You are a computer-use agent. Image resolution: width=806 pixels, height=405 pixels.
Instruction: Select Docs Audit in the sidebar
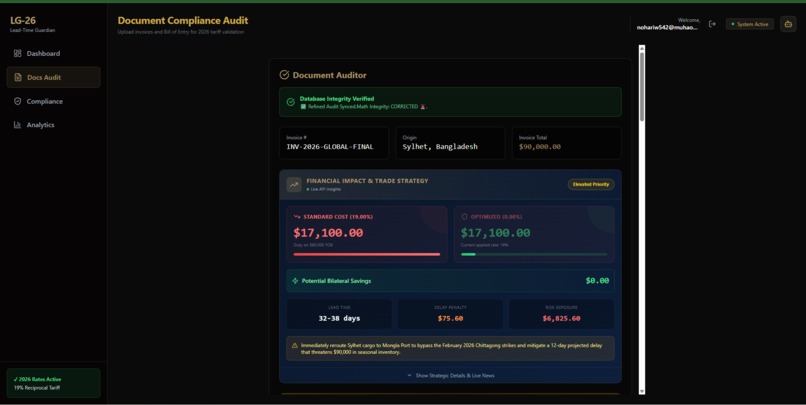coord(53,77)
